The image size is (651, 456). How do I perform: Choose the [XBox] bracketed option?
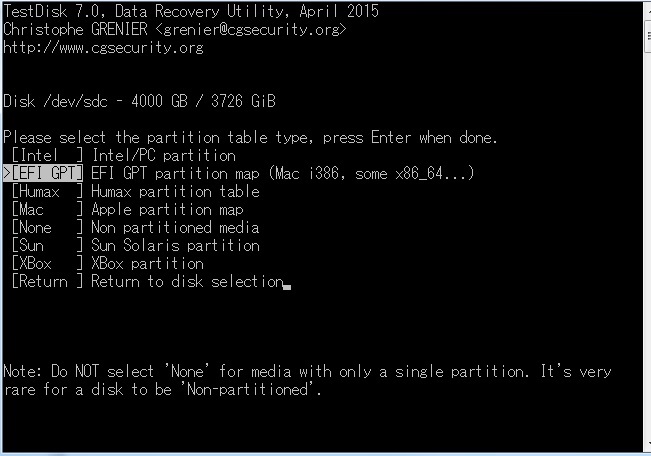[x=47, y=263]
